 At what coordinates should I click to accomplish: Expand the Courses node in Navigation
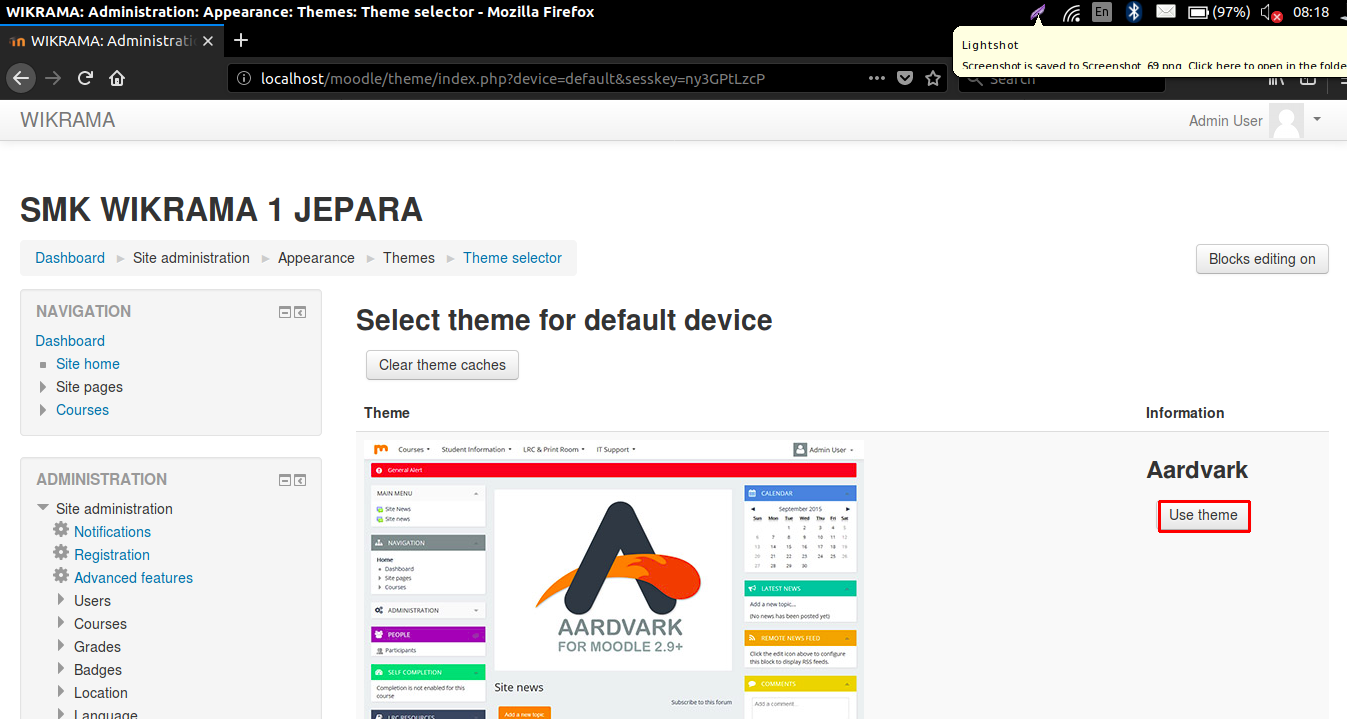(x=43, y=410)
